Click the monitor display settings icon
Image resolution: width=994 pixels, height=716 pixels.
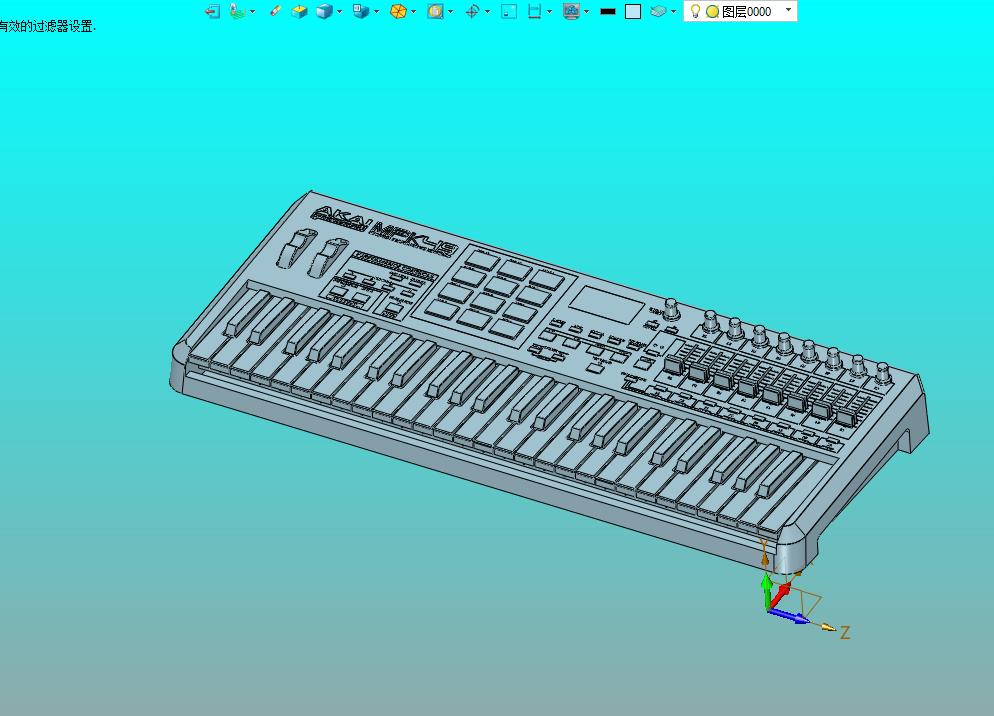point(571,11)
